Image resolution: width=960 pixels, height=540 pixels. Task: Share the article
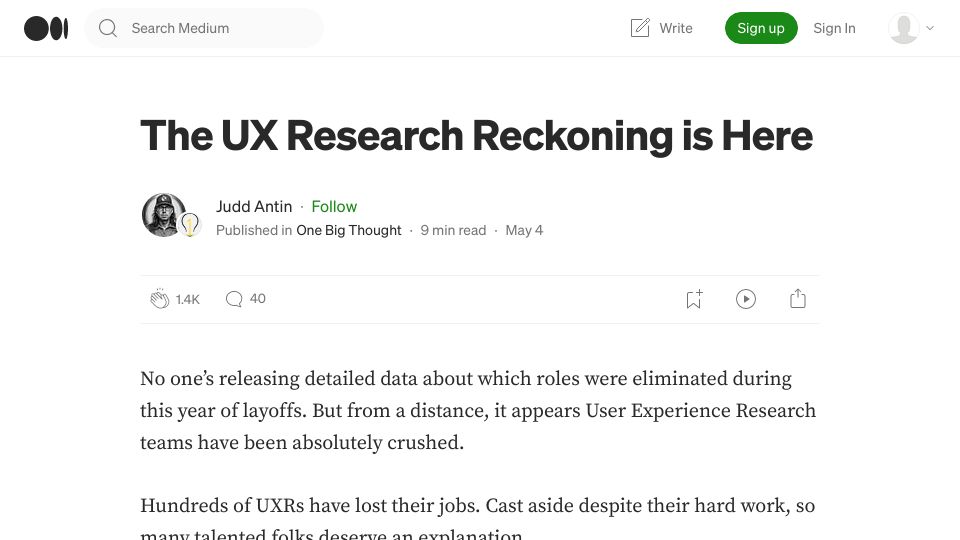click(x=798, y=299)
